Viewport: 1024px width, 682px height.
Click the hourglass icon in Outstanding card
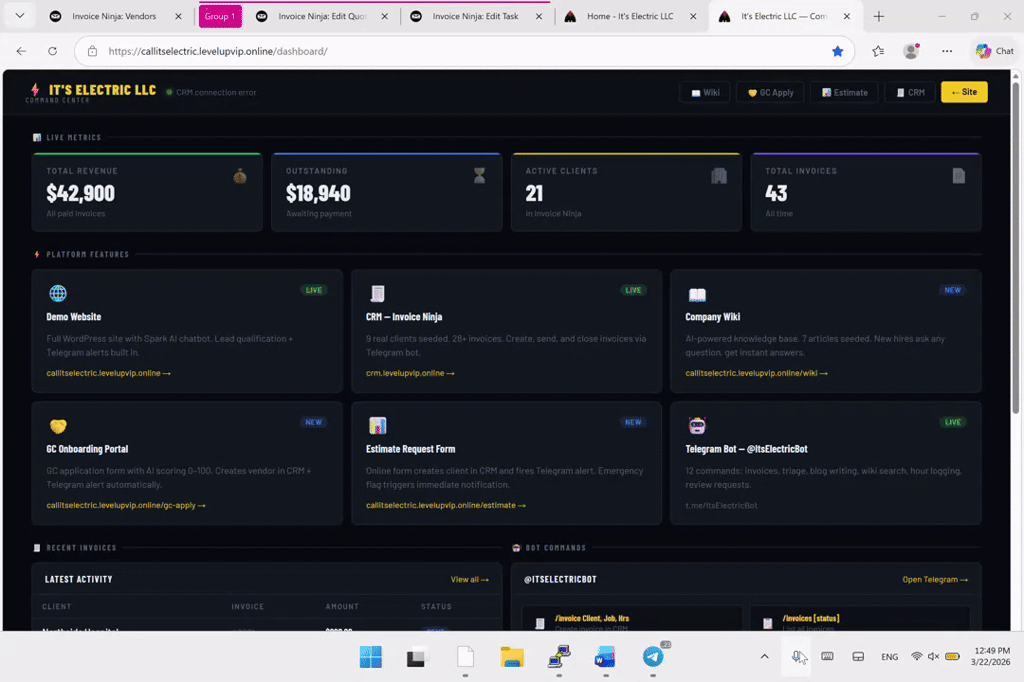pos(479,176)
